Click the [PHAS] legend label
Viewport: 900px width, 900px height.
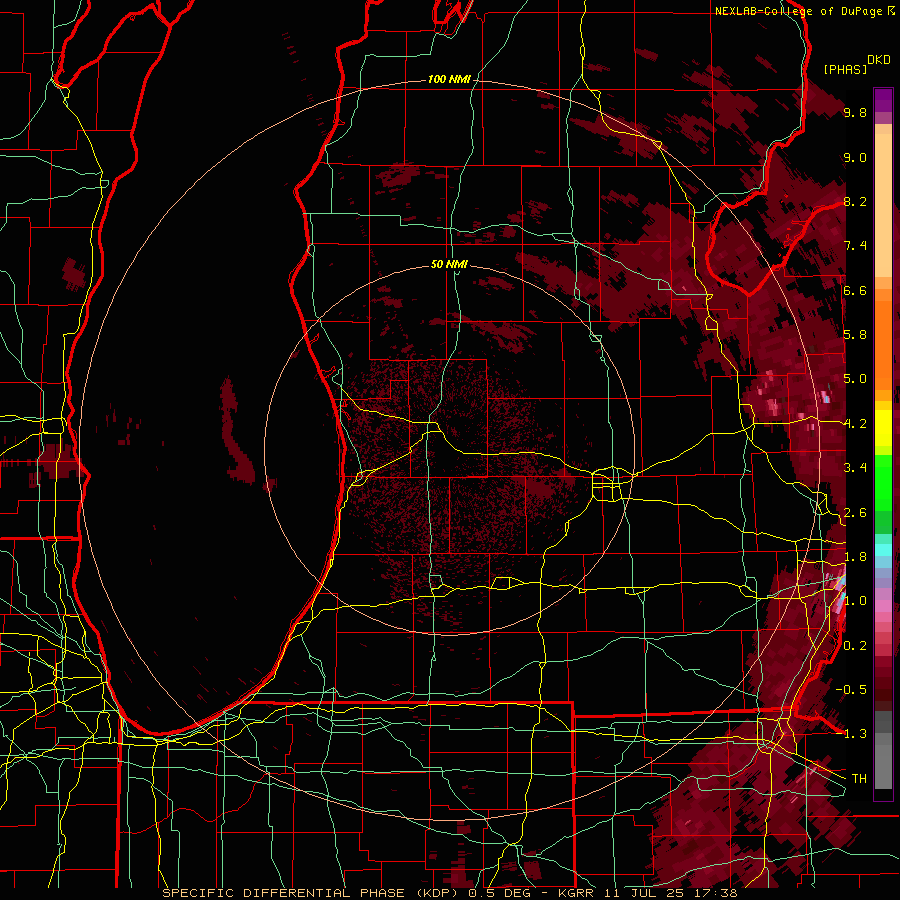pos(845,69)
